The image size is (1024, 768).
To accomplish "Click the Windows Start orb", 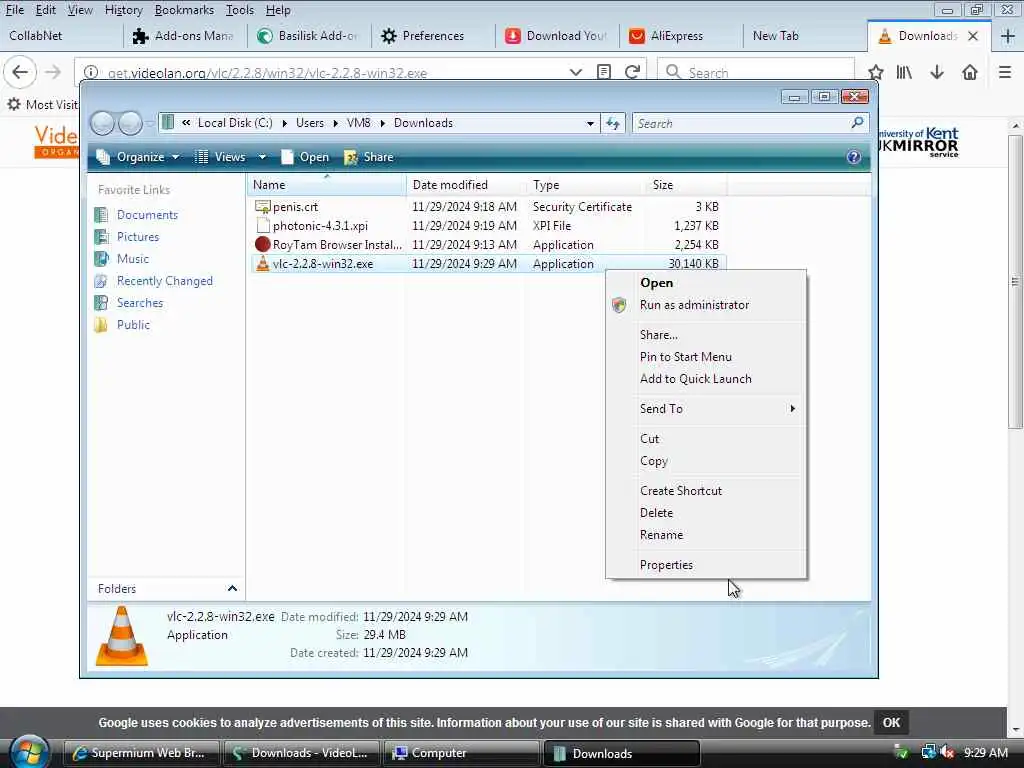I will (30, 752).
